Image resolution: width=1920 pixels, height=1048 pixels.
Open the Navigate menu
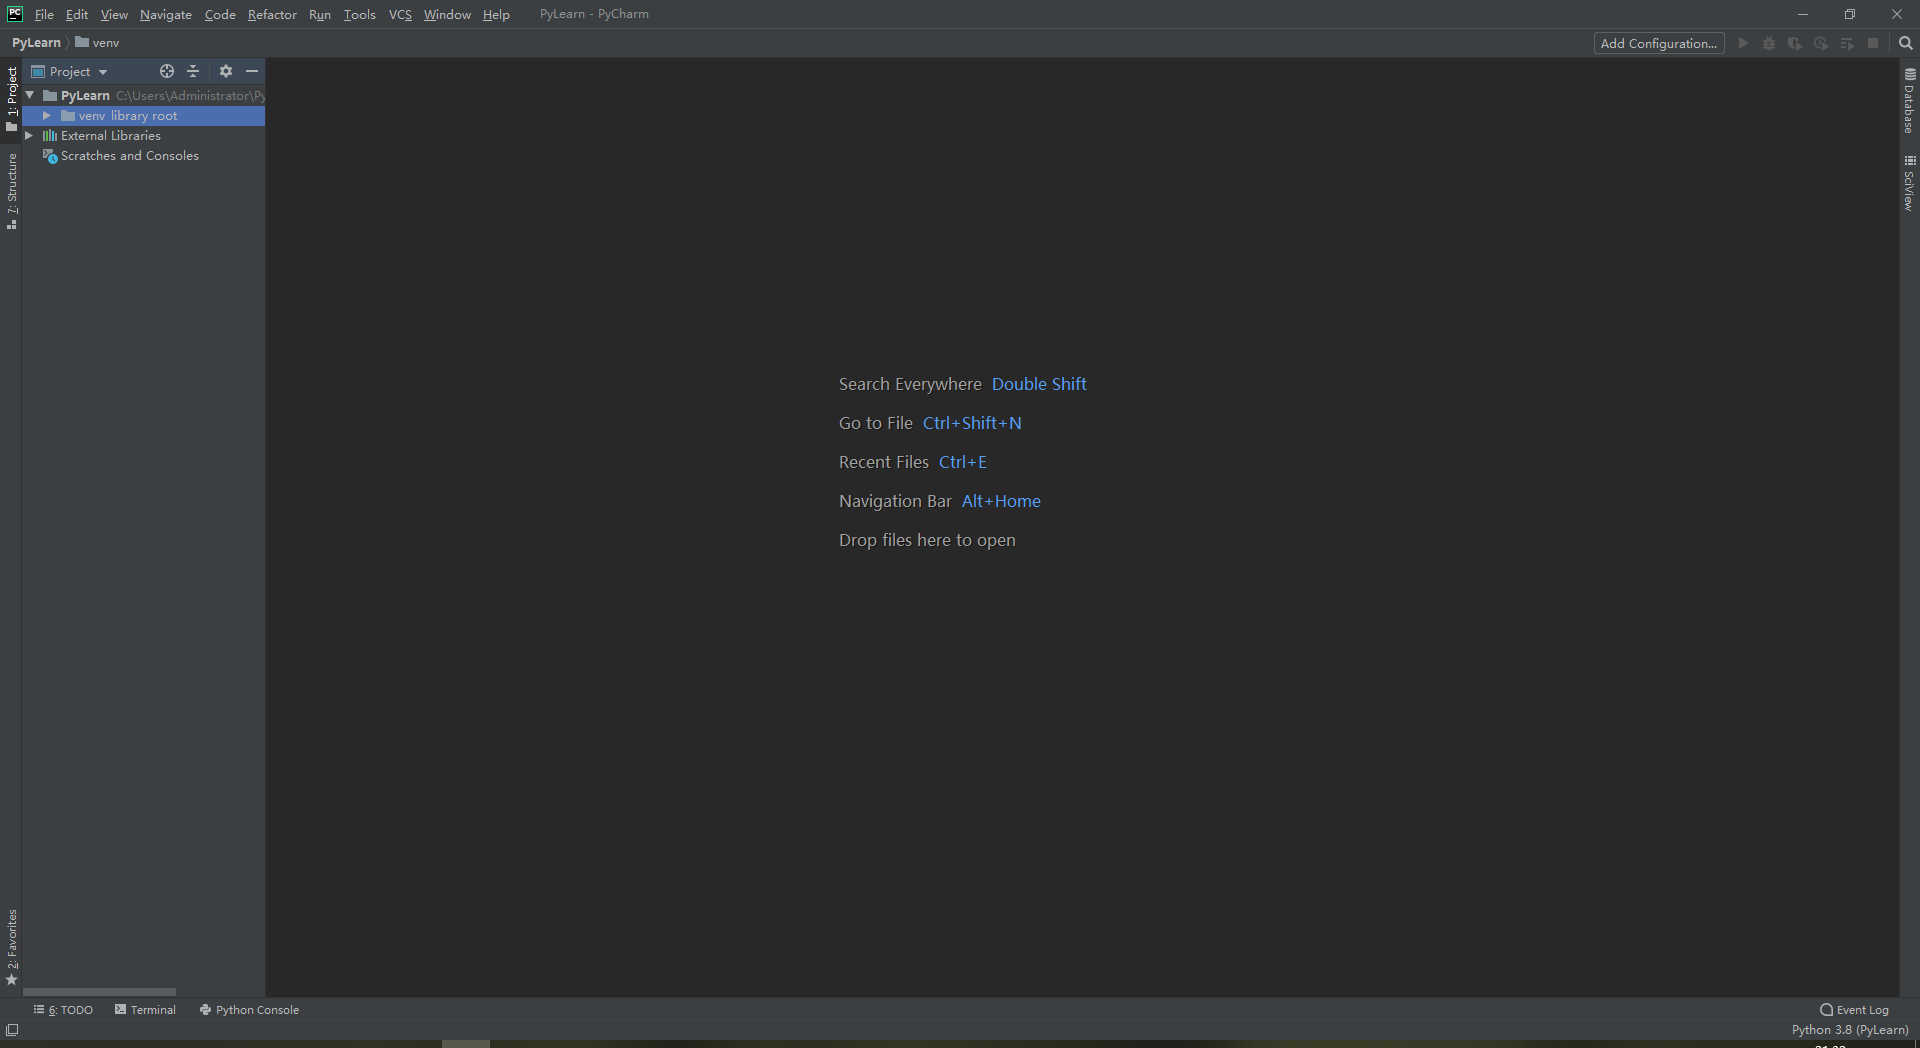(166, 14)
